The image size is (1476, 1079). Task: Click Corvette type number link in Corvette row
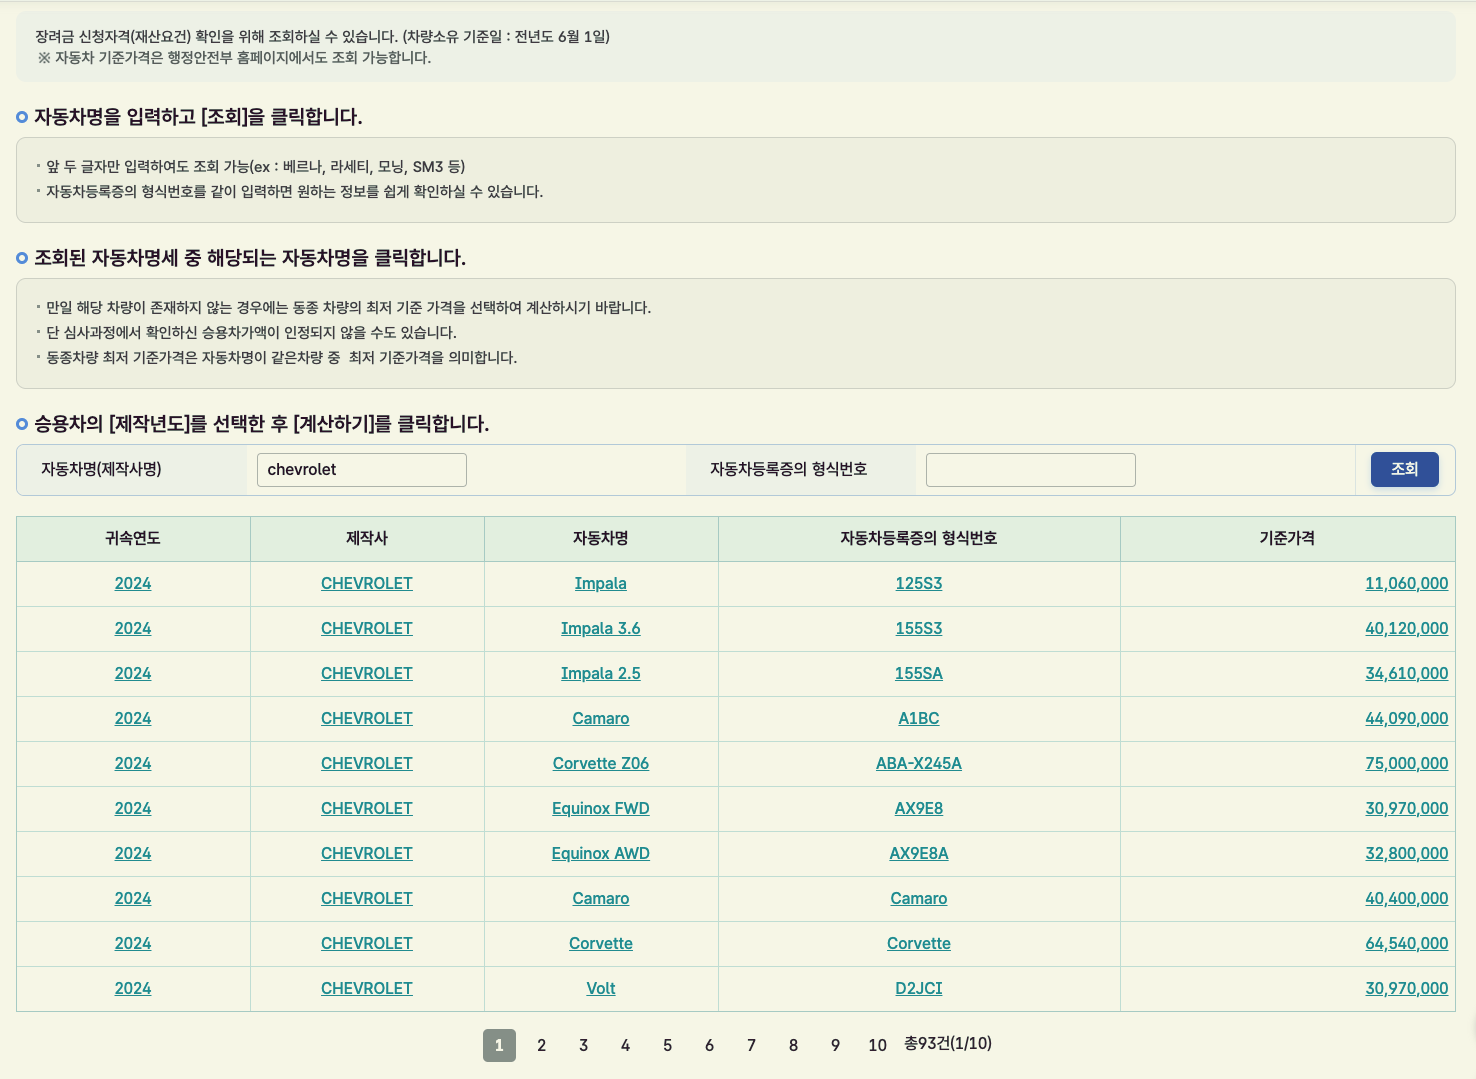point(918,943)
